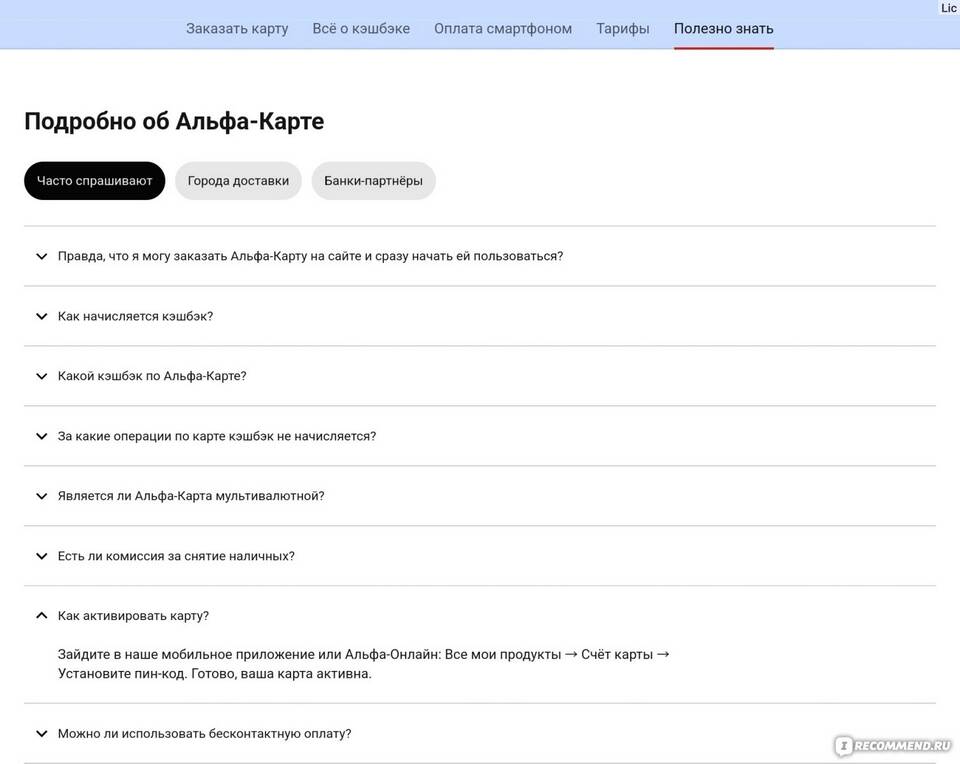Click the Подробно об Альфа-Карте heading
Viewport: 960px width, 764px height.
(x=174, y=121)
